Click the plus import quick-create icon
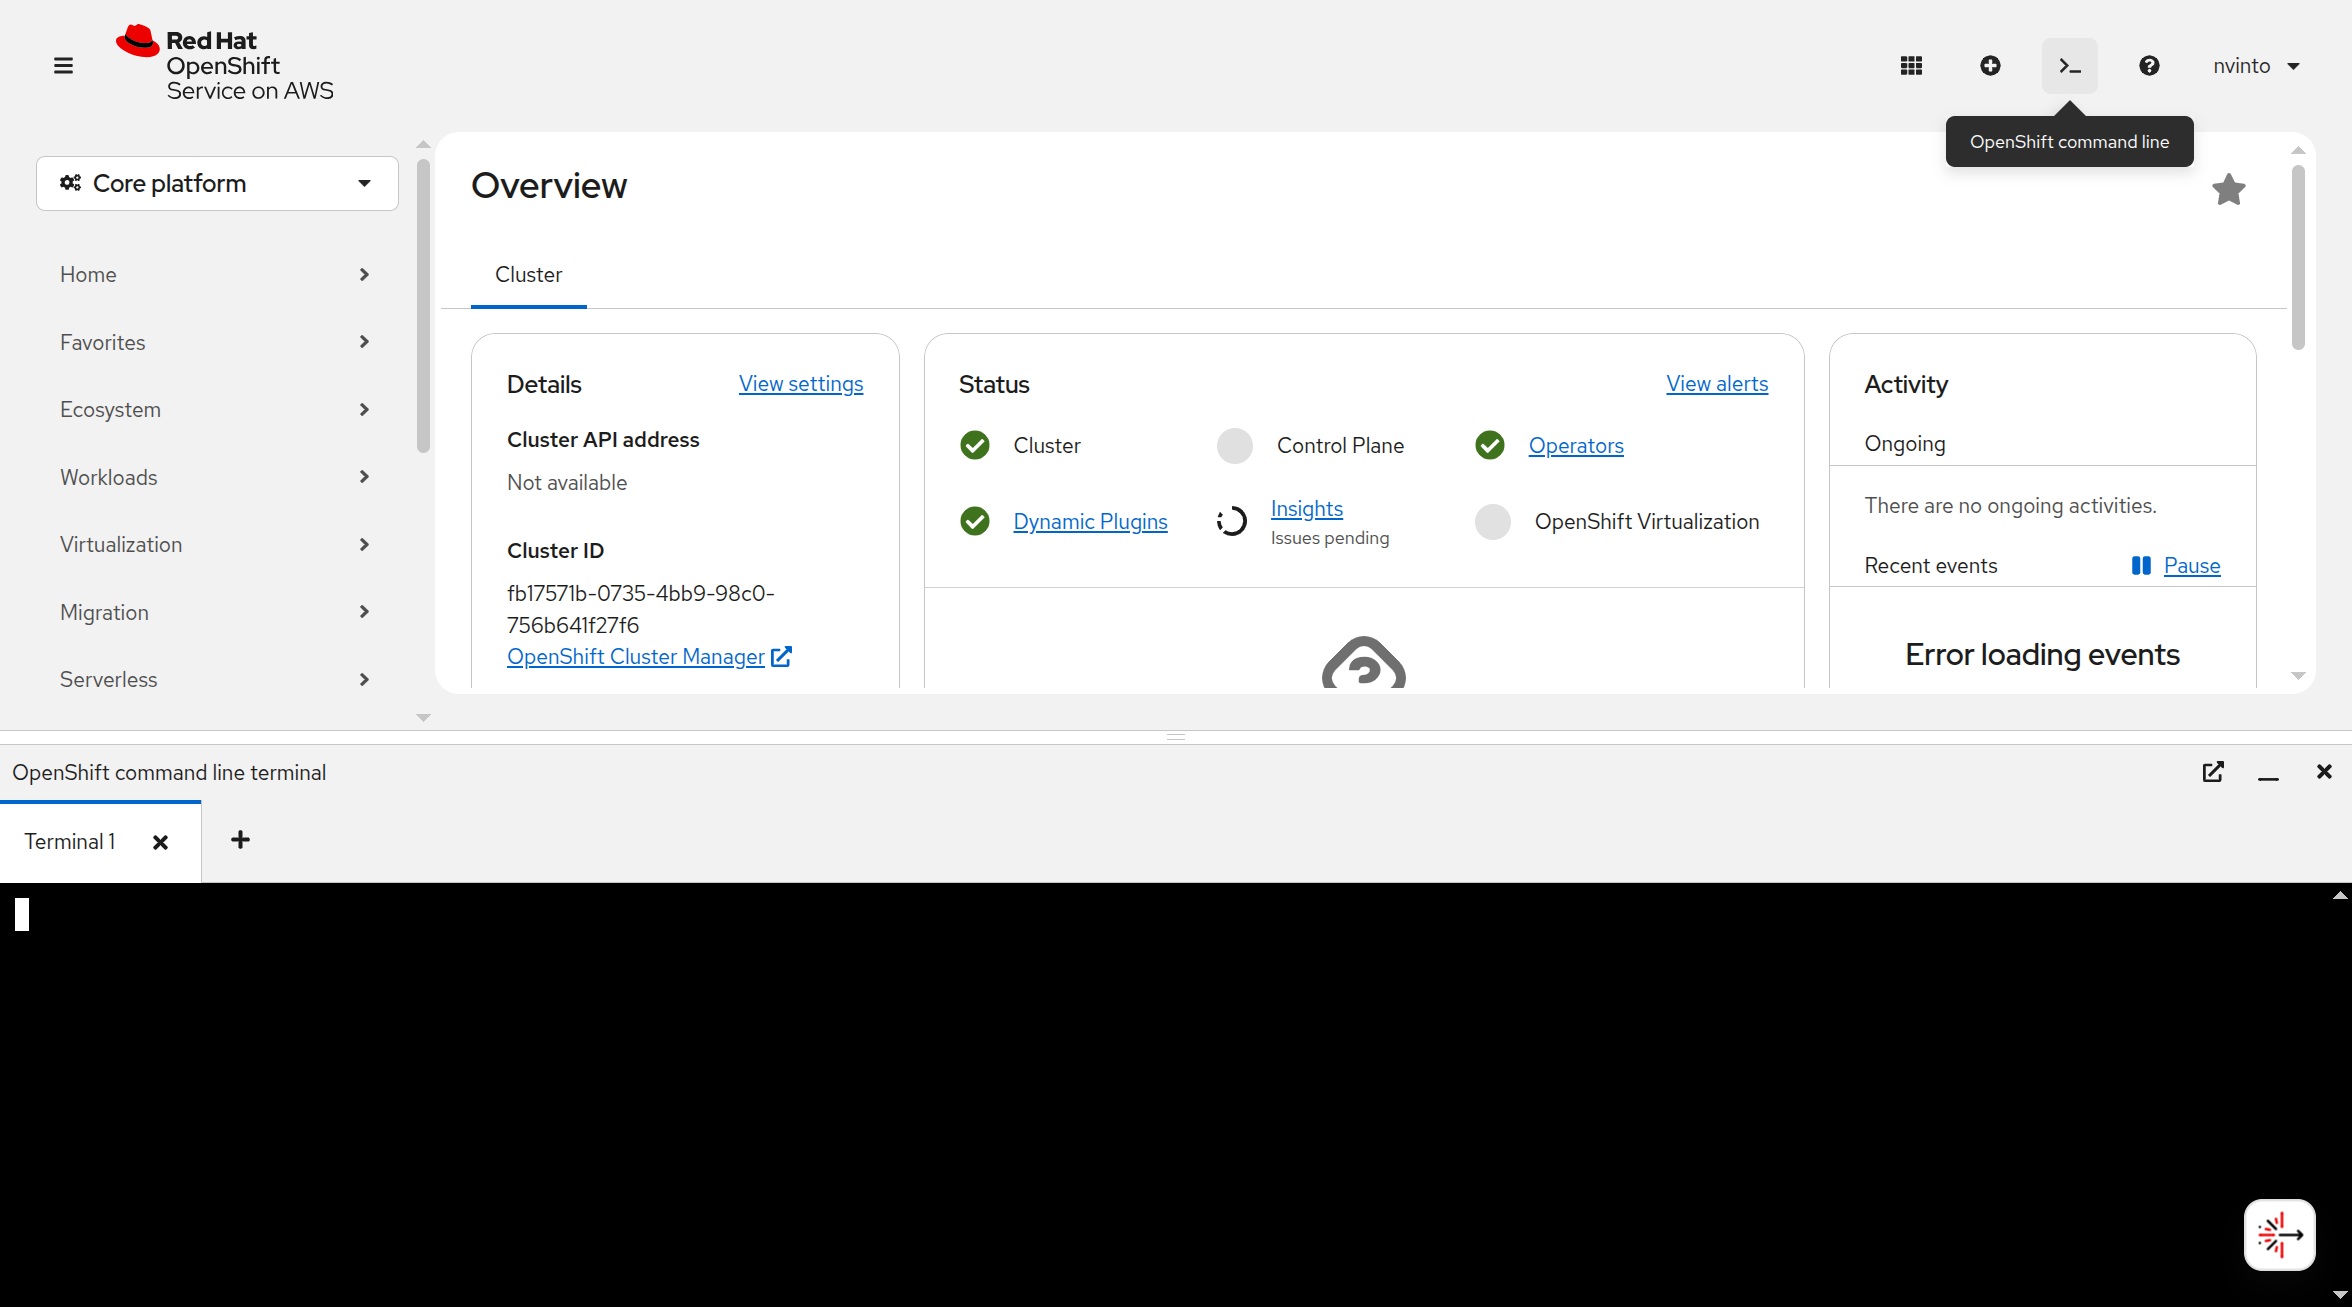 click(x=1990, y=66)
